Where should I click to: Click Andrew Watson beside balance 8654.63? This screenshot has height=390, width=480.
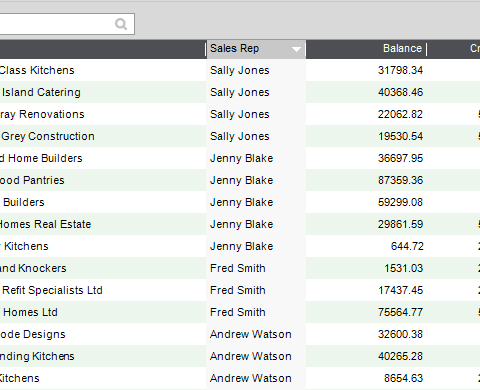[x=251, y=378]
